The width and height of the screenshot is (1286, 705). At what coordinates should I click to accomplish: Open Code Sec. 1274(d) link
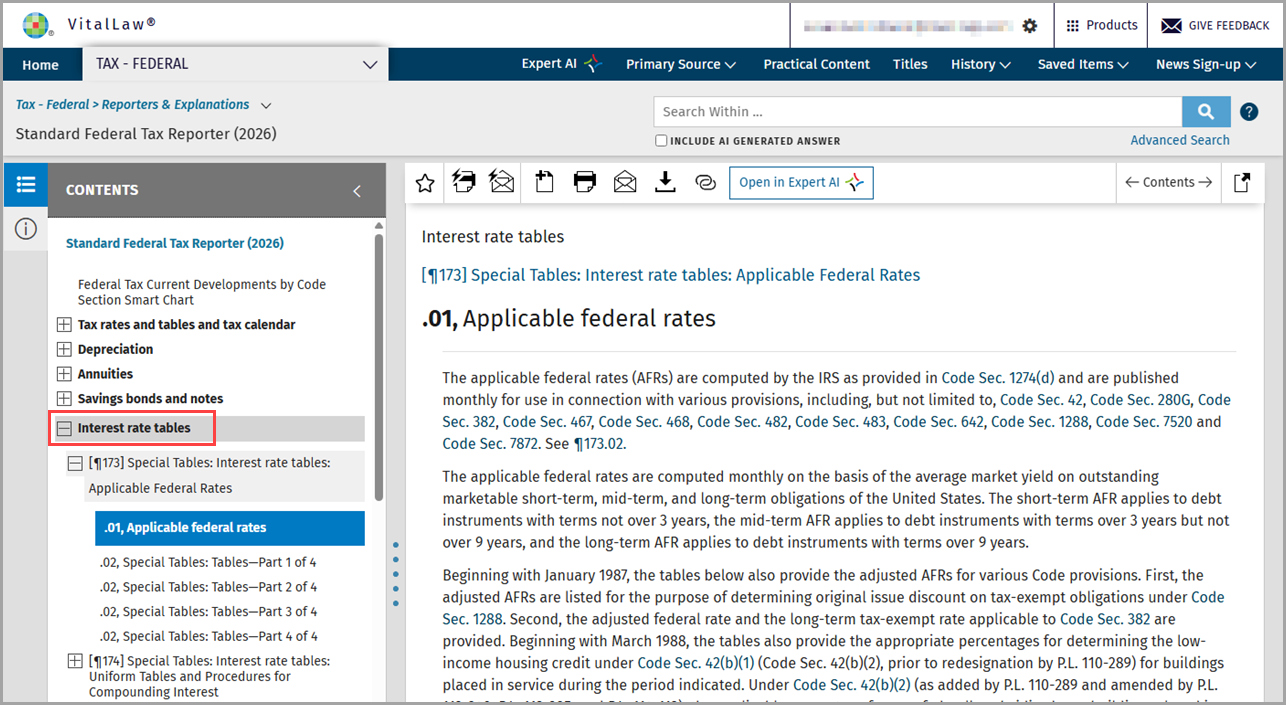[998, 378]
